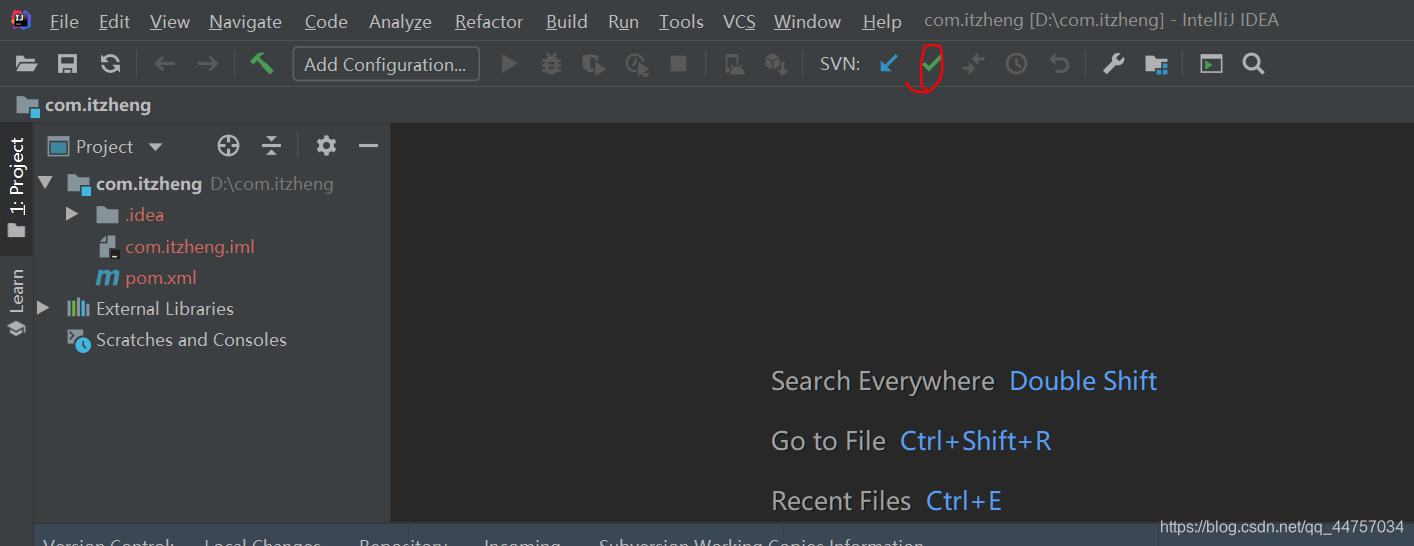Select com.itzheng.iml file
The width and height of the screenshot is (1414, 546).
[190, 246]
